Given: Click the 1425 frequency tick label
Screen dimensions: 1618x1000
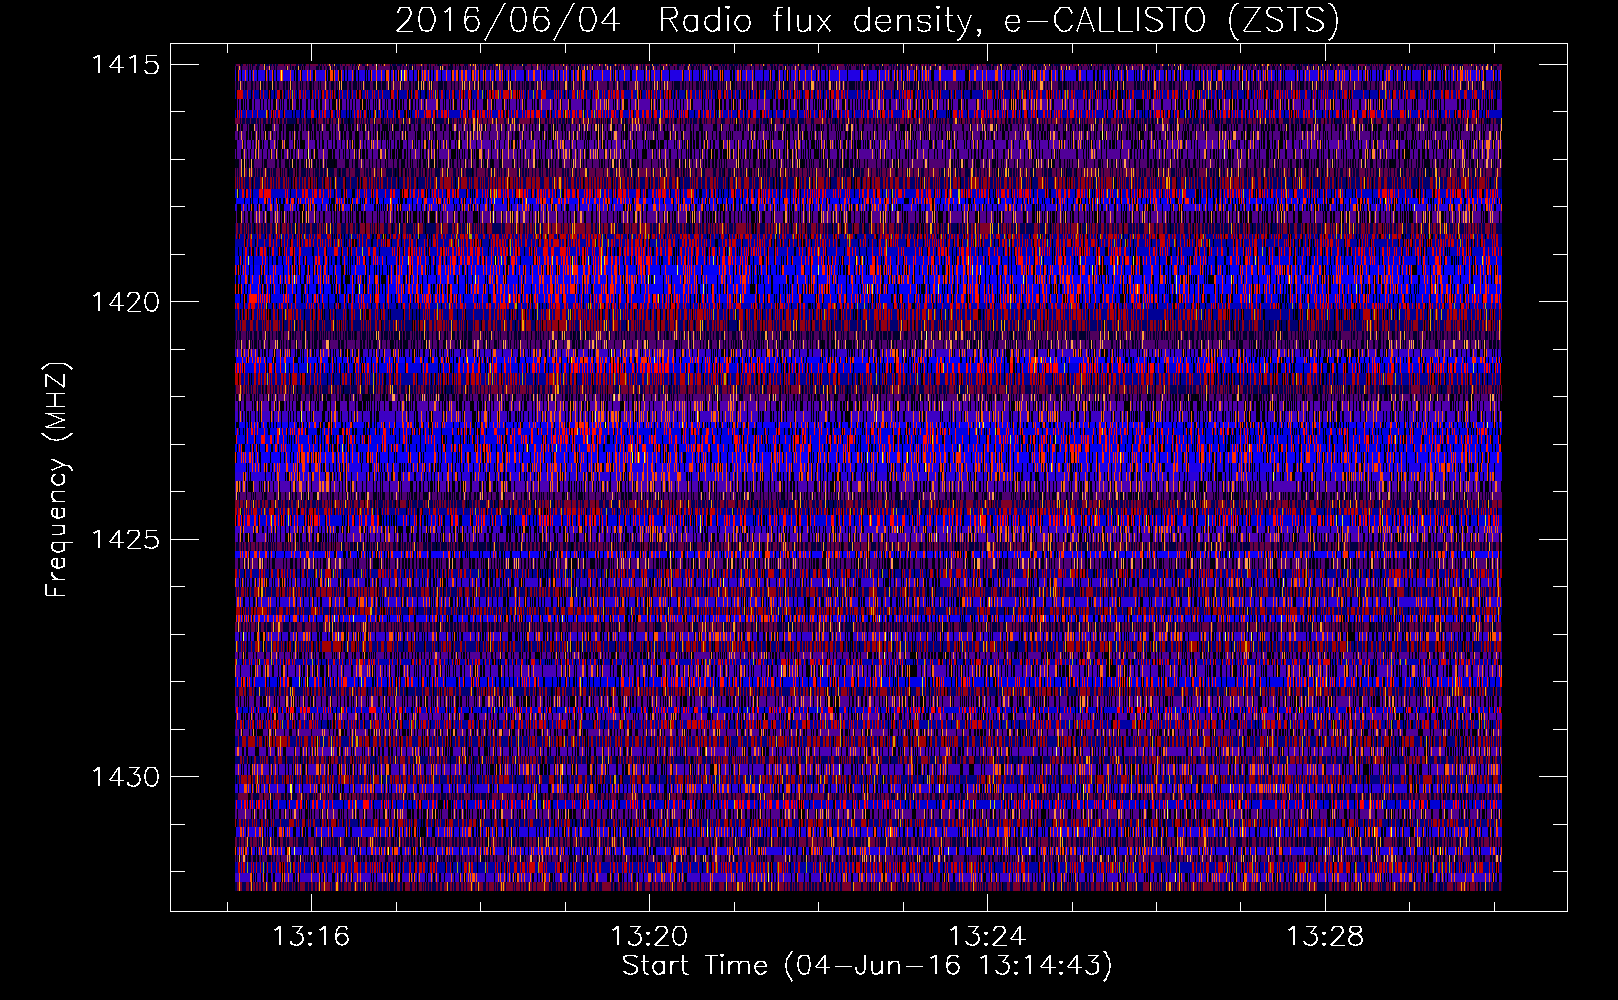Looking at the screenshot, I should 125,540.
